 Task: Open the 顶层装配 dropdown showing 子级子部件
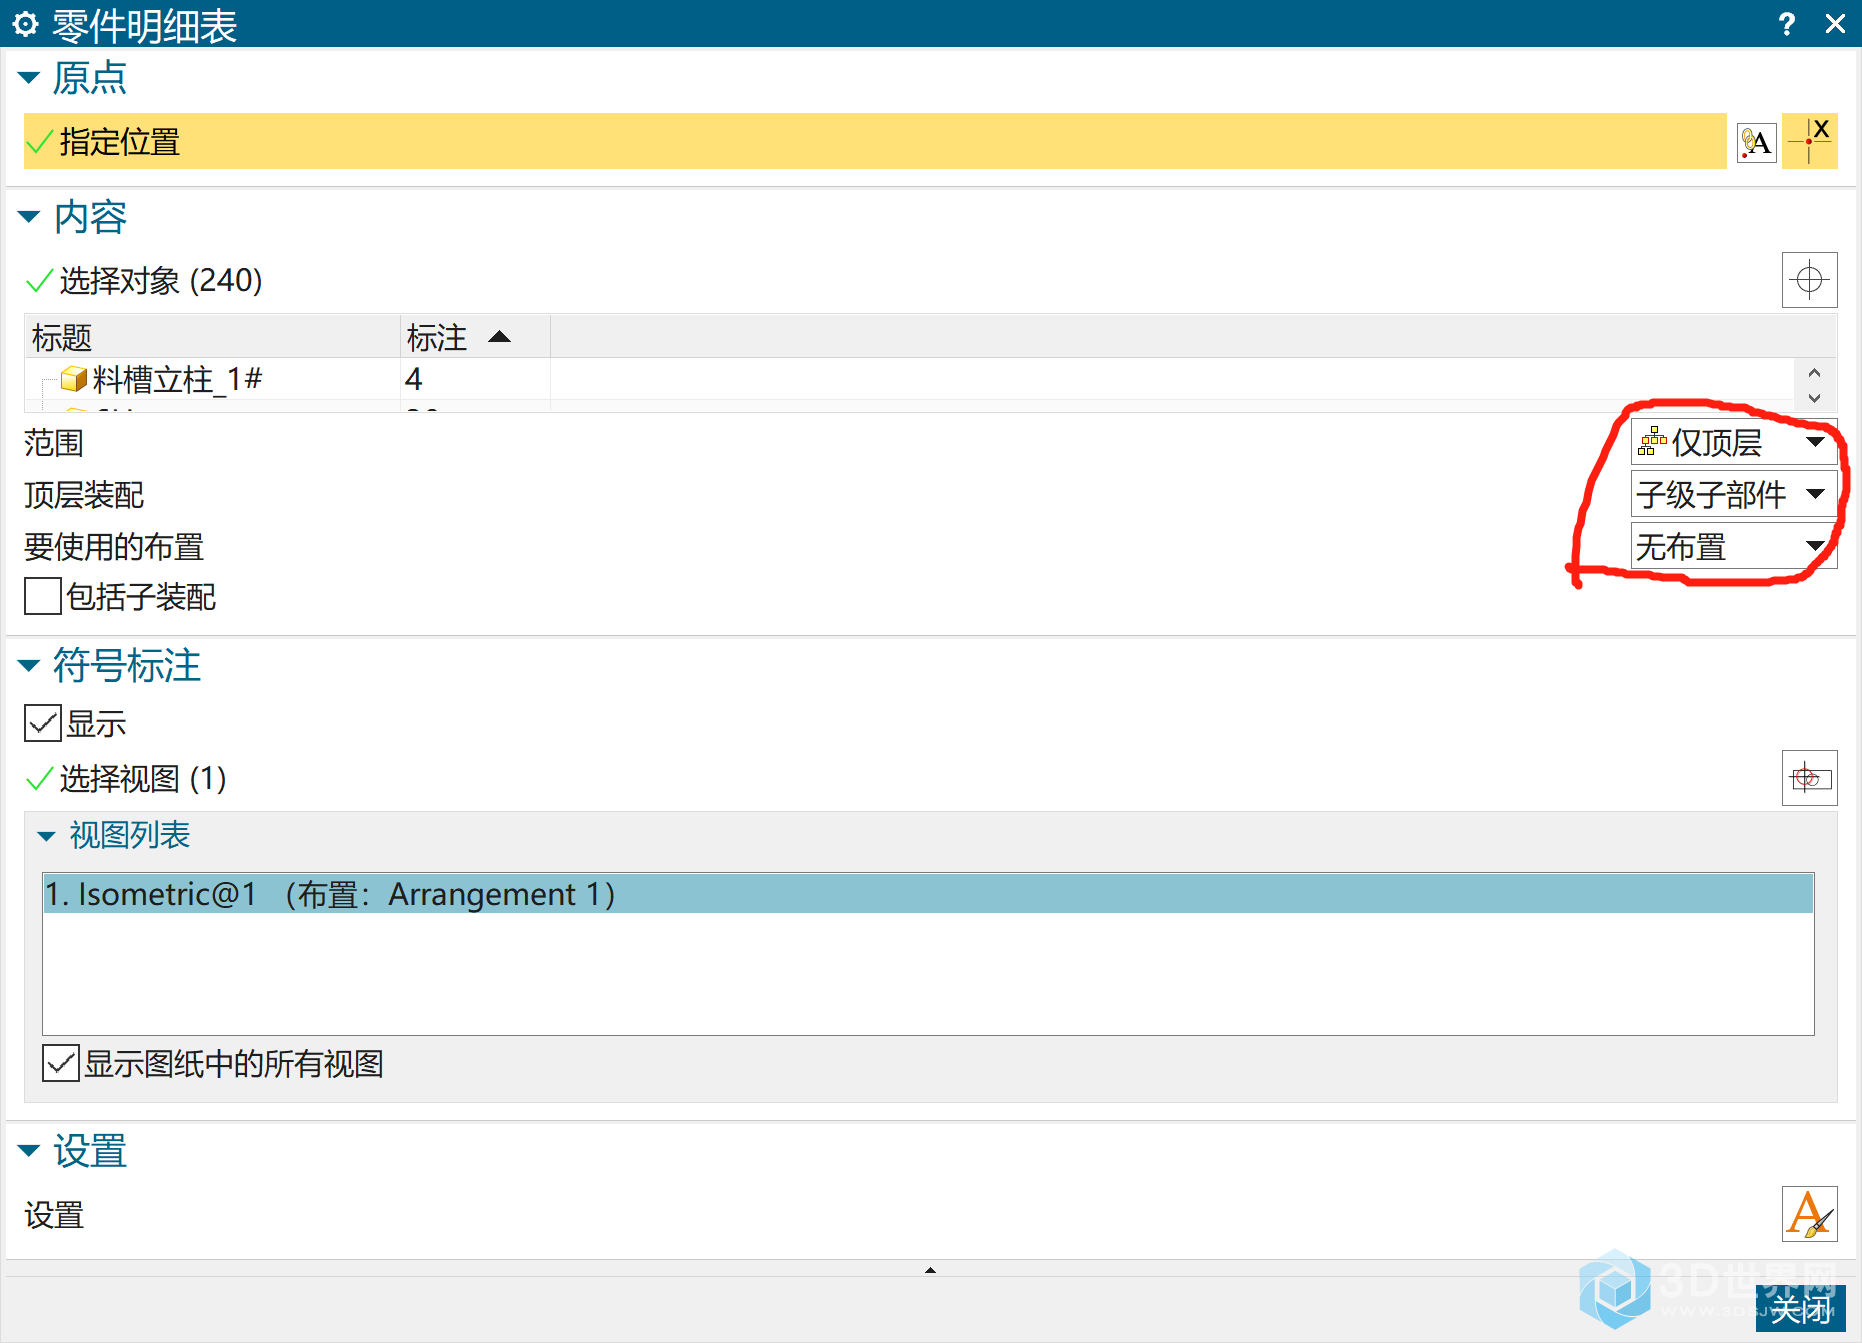click(1734, 494)
